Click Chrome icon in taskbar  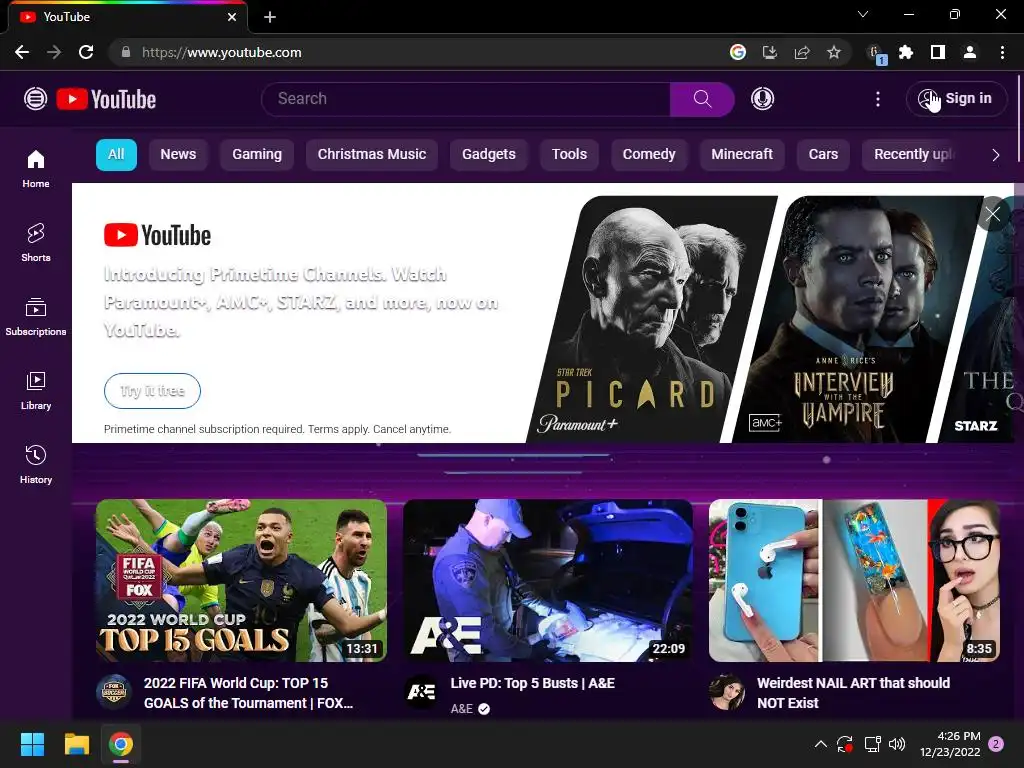(x=121, y=744)
